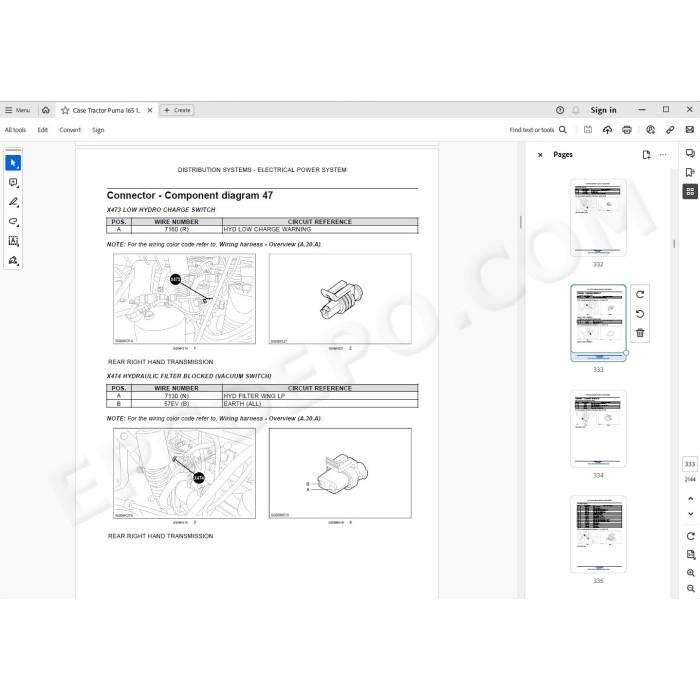
Task: Click the magnifier search icon
Action: tap(563, 130)
